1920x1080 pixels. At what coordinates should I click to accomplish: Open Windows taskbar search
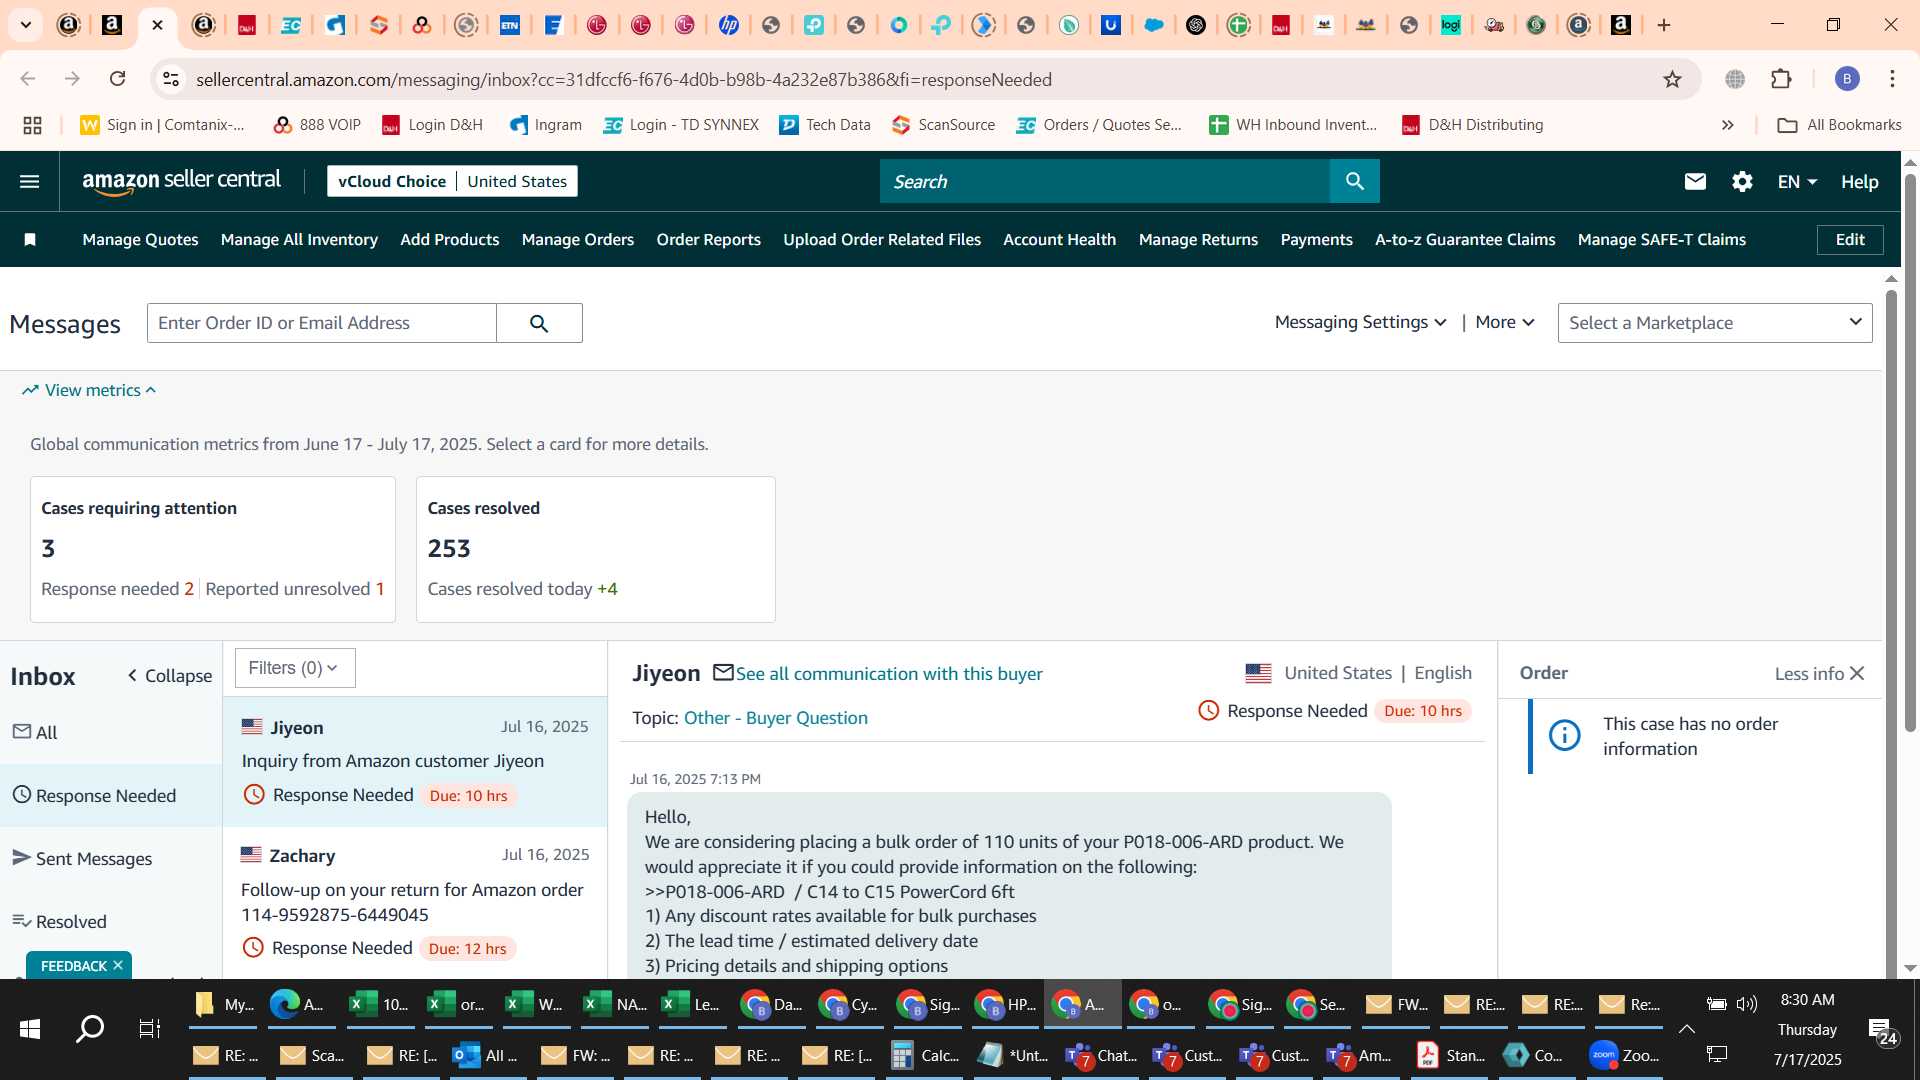pyautogui.click(x=90, y=1028)
